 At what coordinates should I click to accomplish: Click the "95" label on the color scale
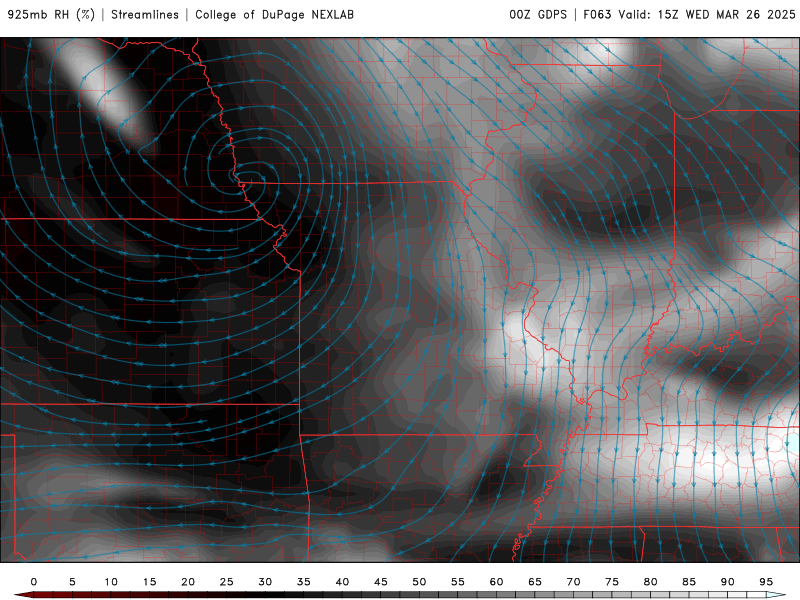pyautogui.click(x=766, y=582)
